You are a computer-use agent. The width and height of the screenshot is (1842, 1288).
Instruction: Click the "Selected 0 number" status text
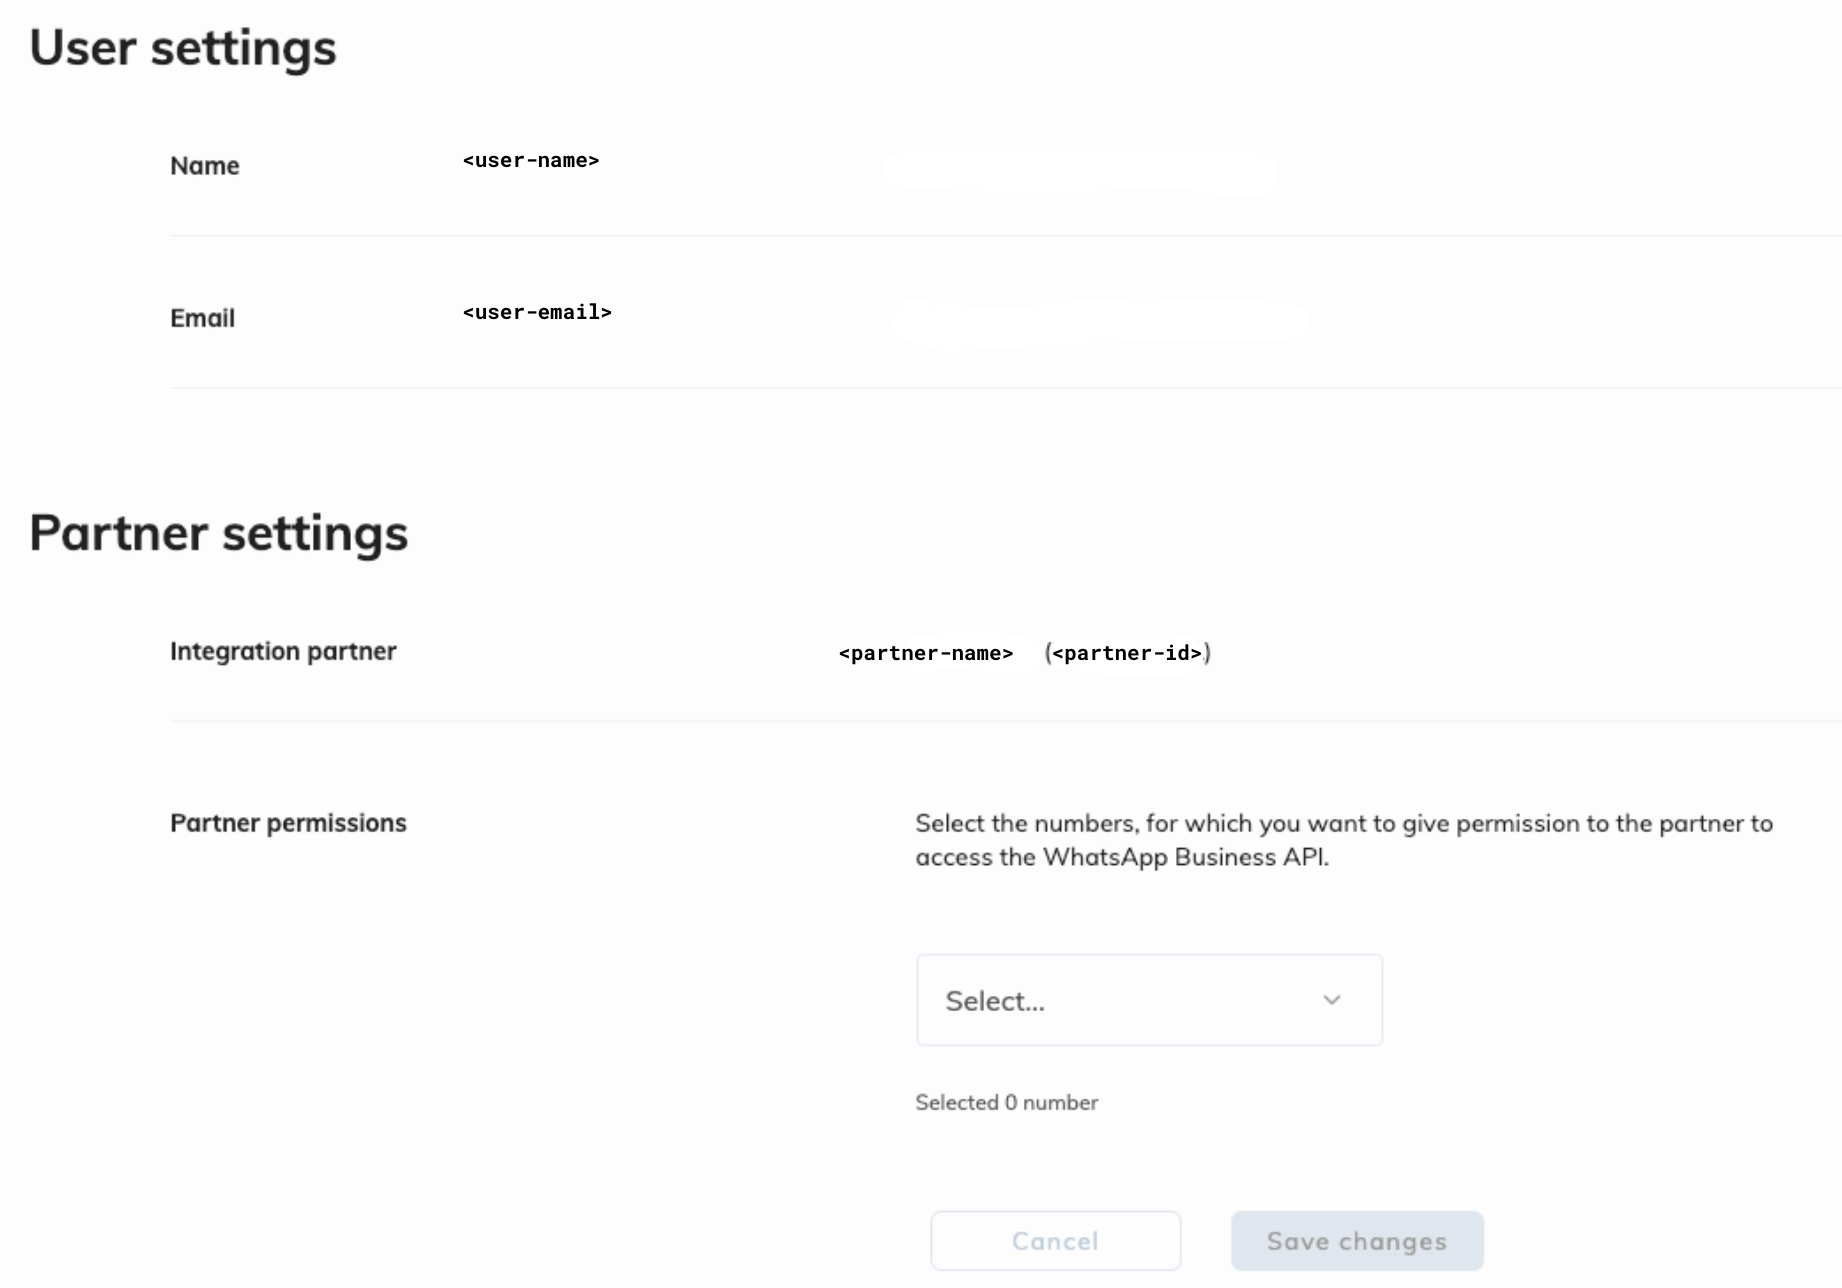coord(1006,1103)
